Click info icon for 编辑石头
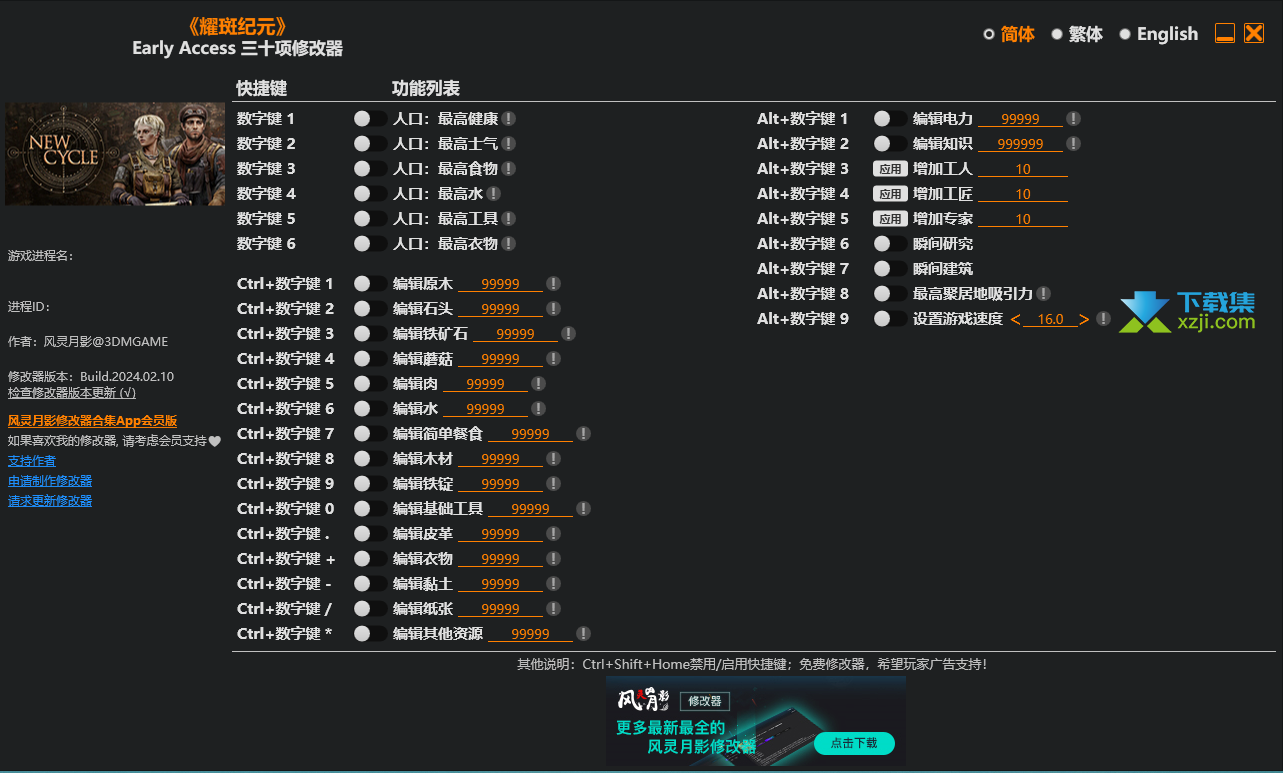 point(553,308)
